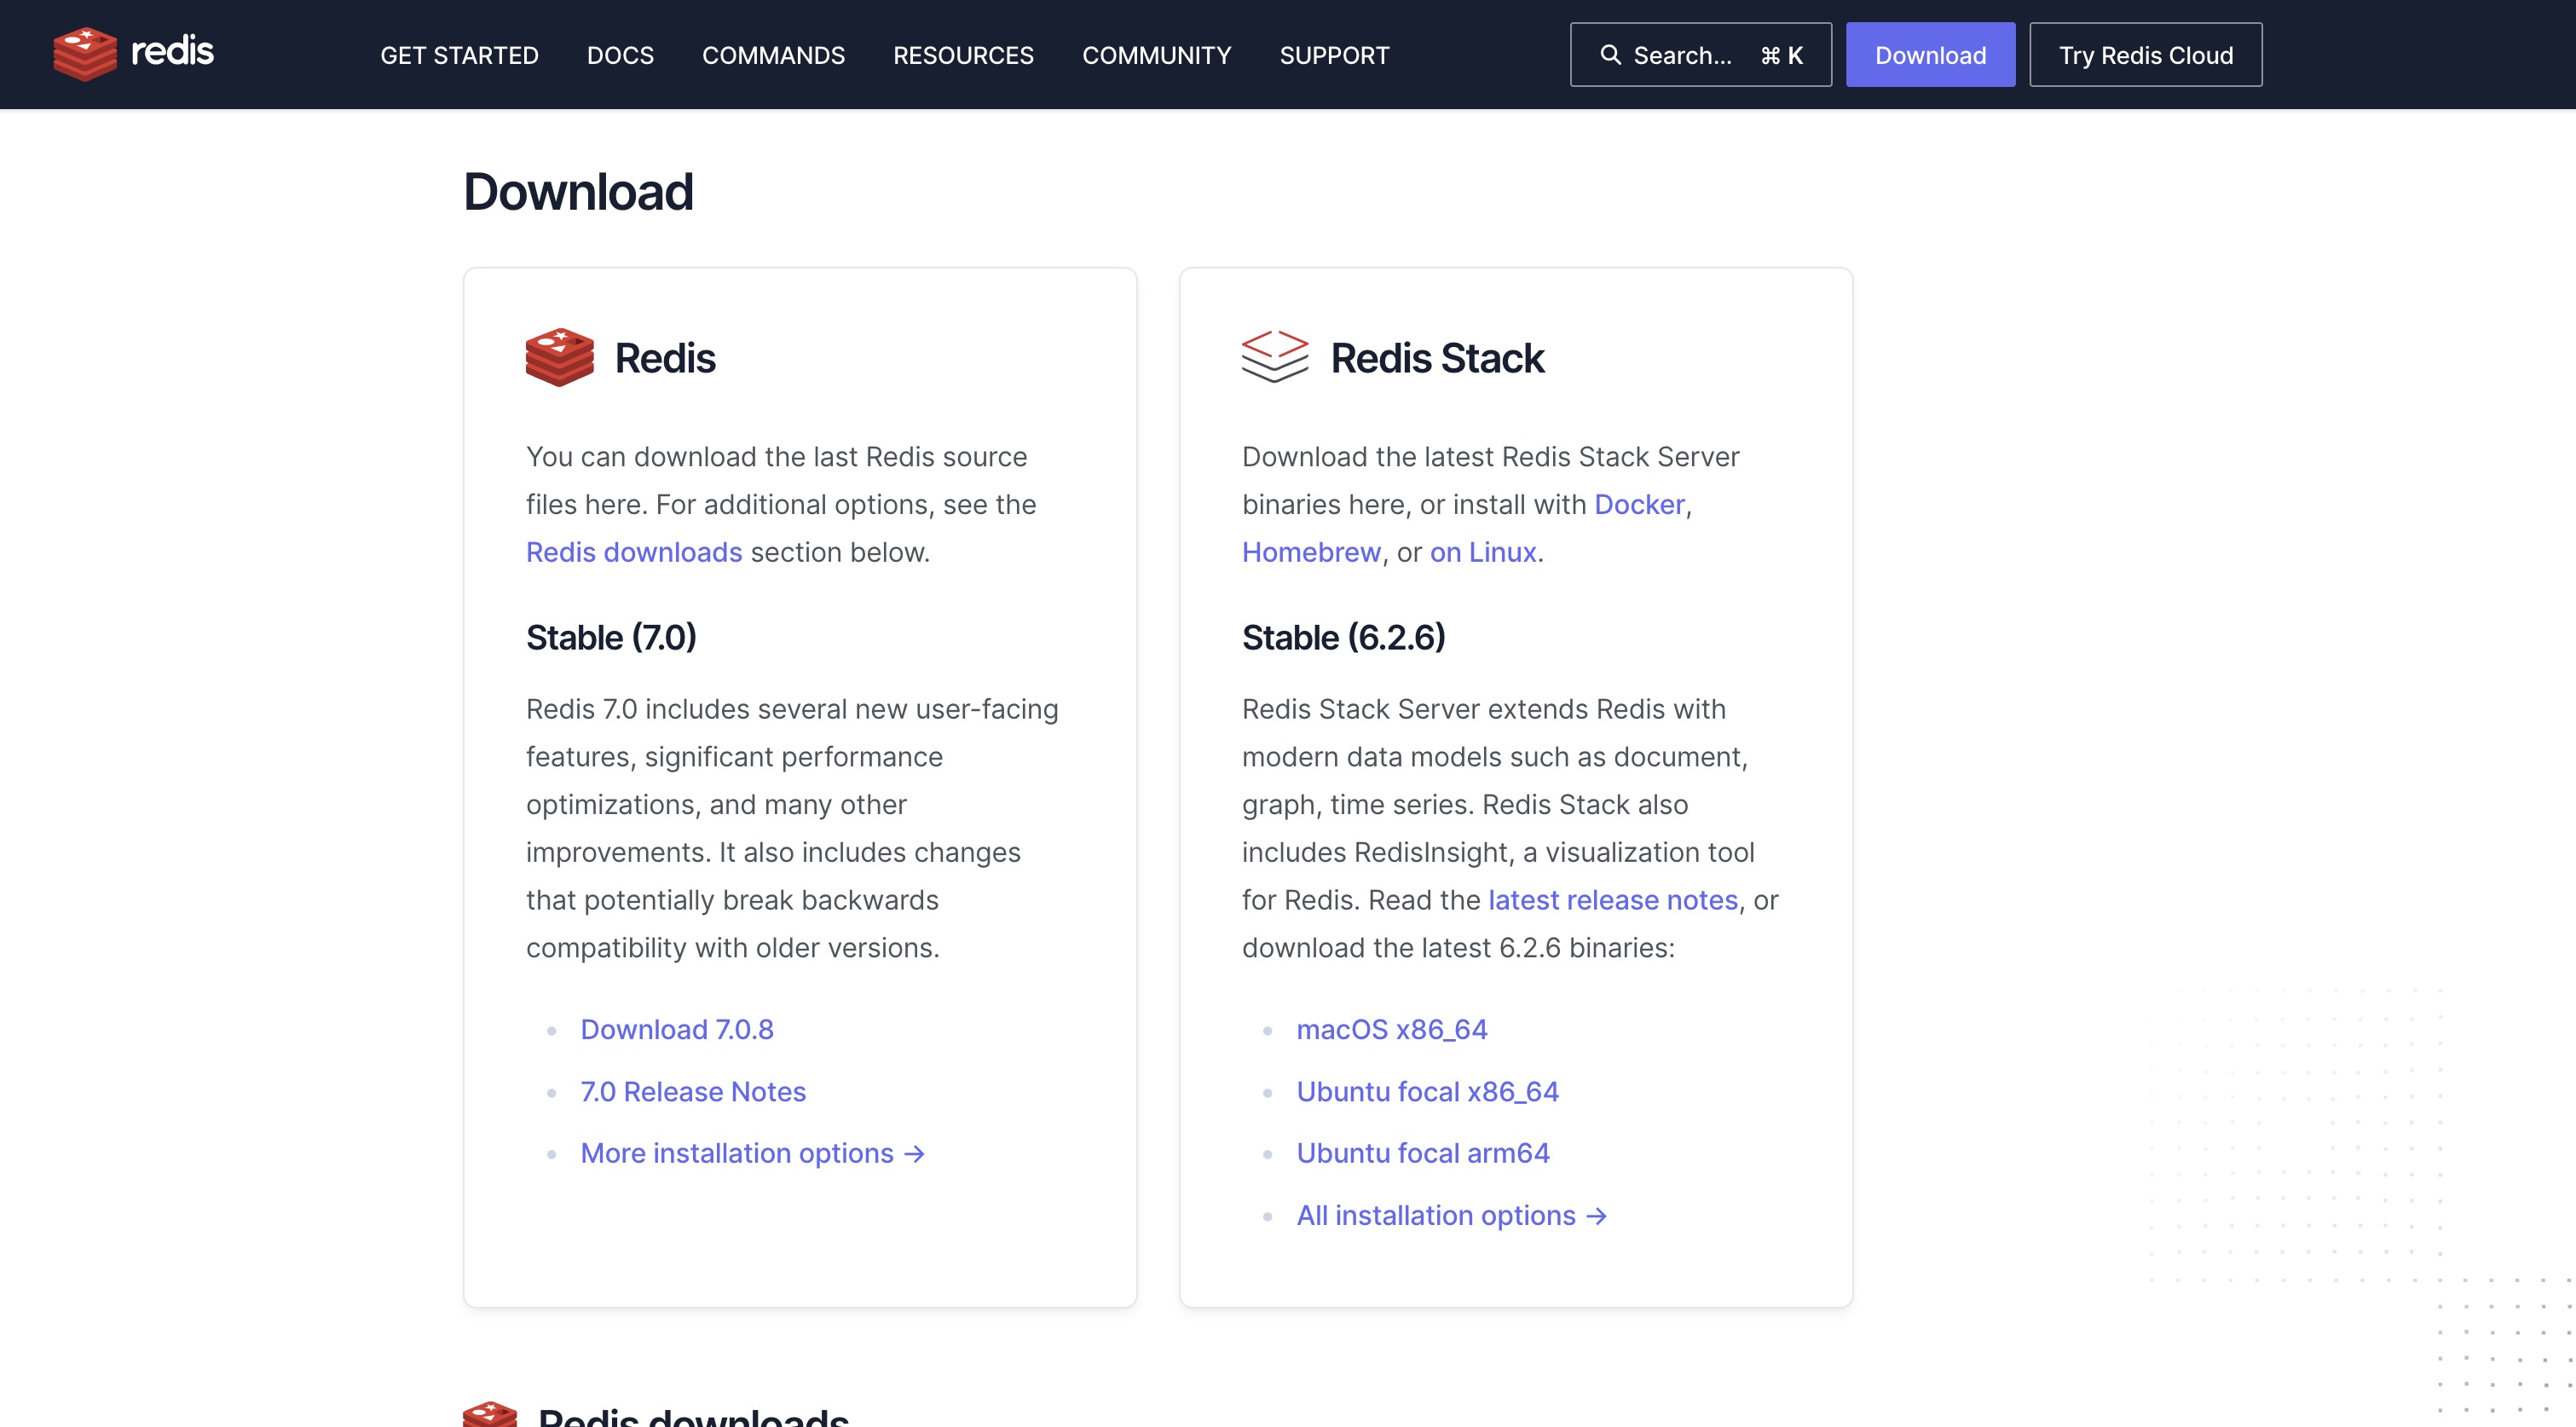Click the Download button in navbar

(x=1931, y=55)
